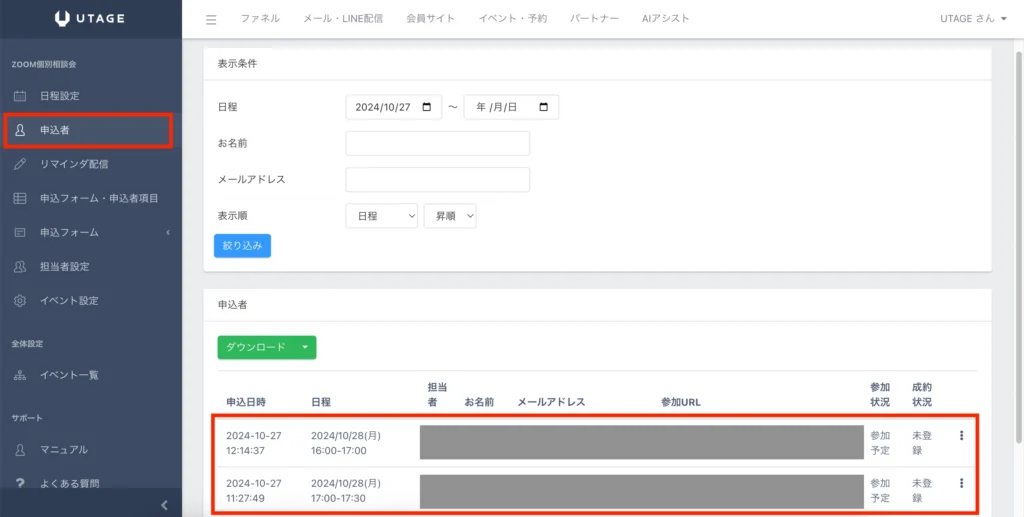Open the start date calendar picker icon
1024x517 pixels.
pyautogui.click(x=427, y=107)
